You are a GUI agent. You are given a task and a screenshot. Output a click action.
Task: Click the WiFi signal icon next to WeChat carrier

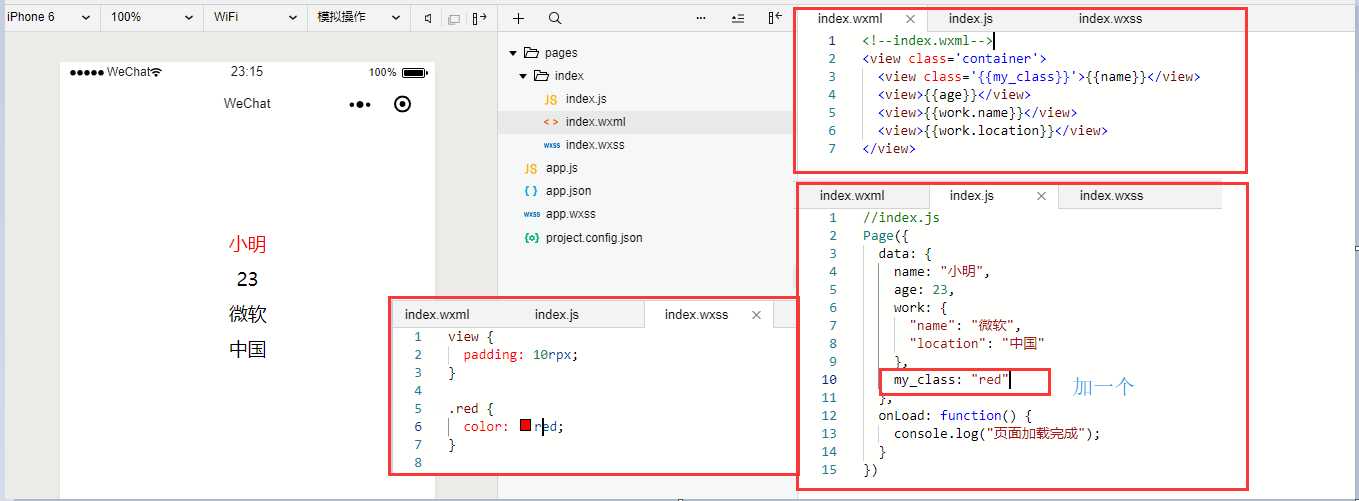(x=156, y=72)
